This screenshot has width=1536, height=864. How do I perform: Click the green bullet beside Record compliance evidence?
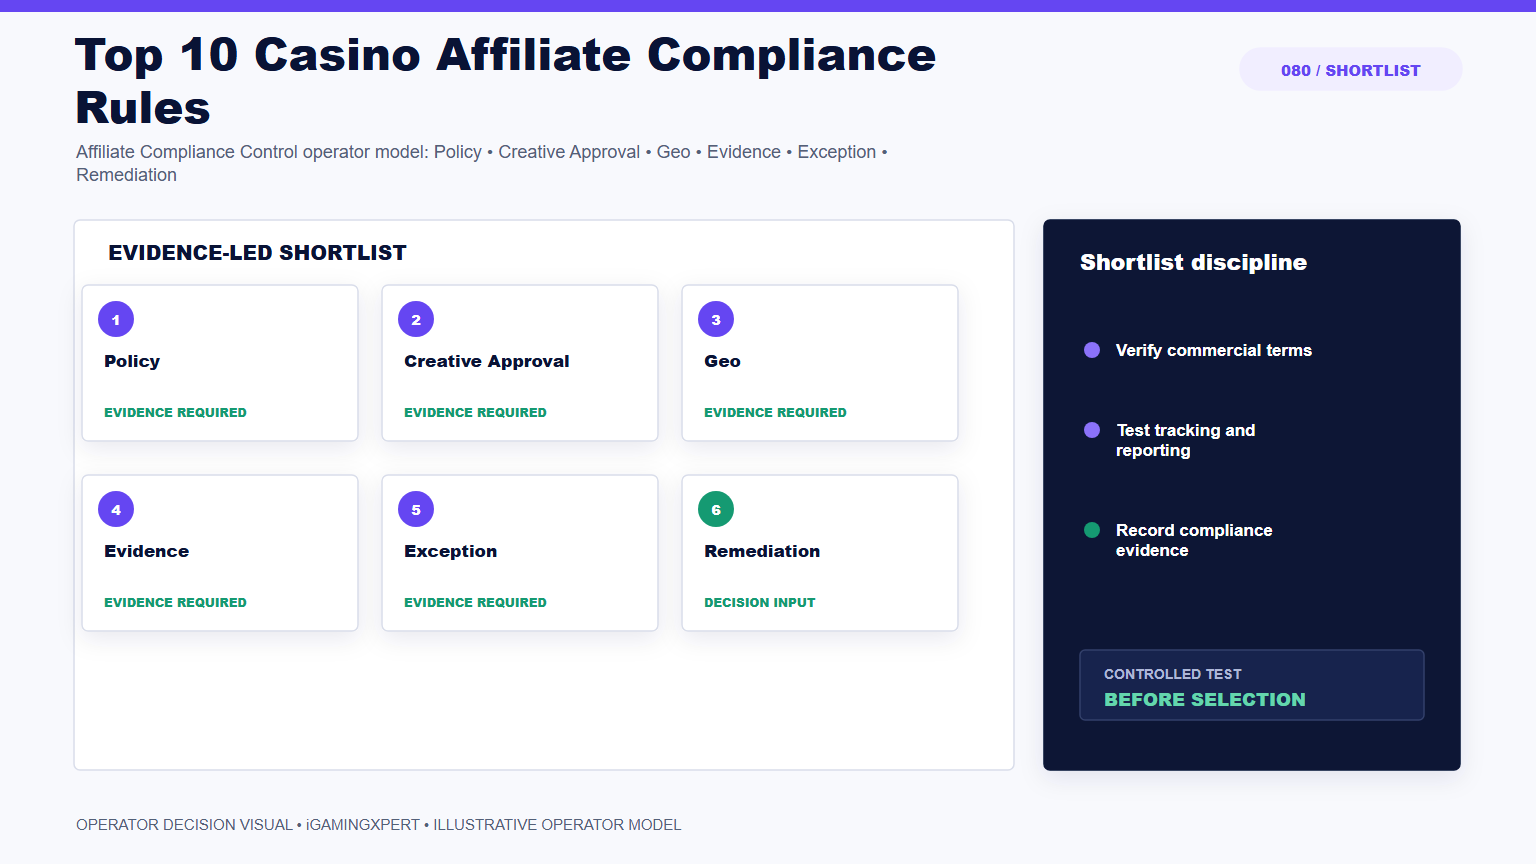point(1092,530)
